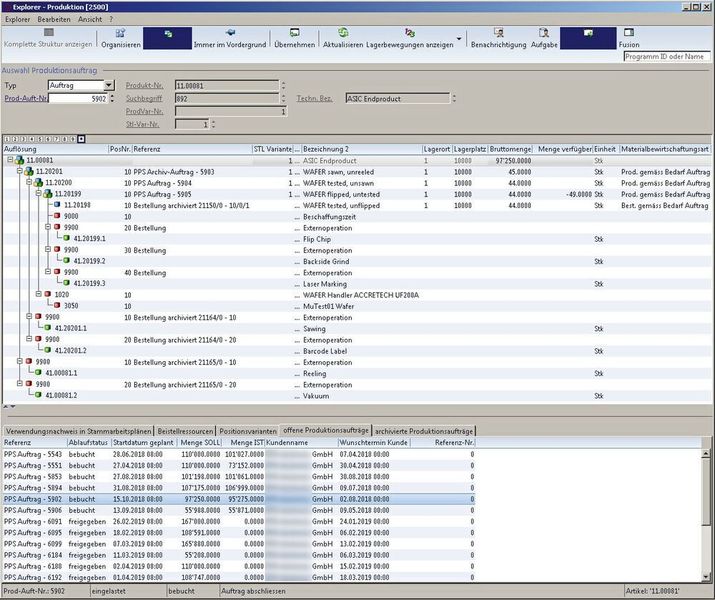Switch to the Beistellressourcen tab
The image size is (715, 600).
(x=185, y=431)
